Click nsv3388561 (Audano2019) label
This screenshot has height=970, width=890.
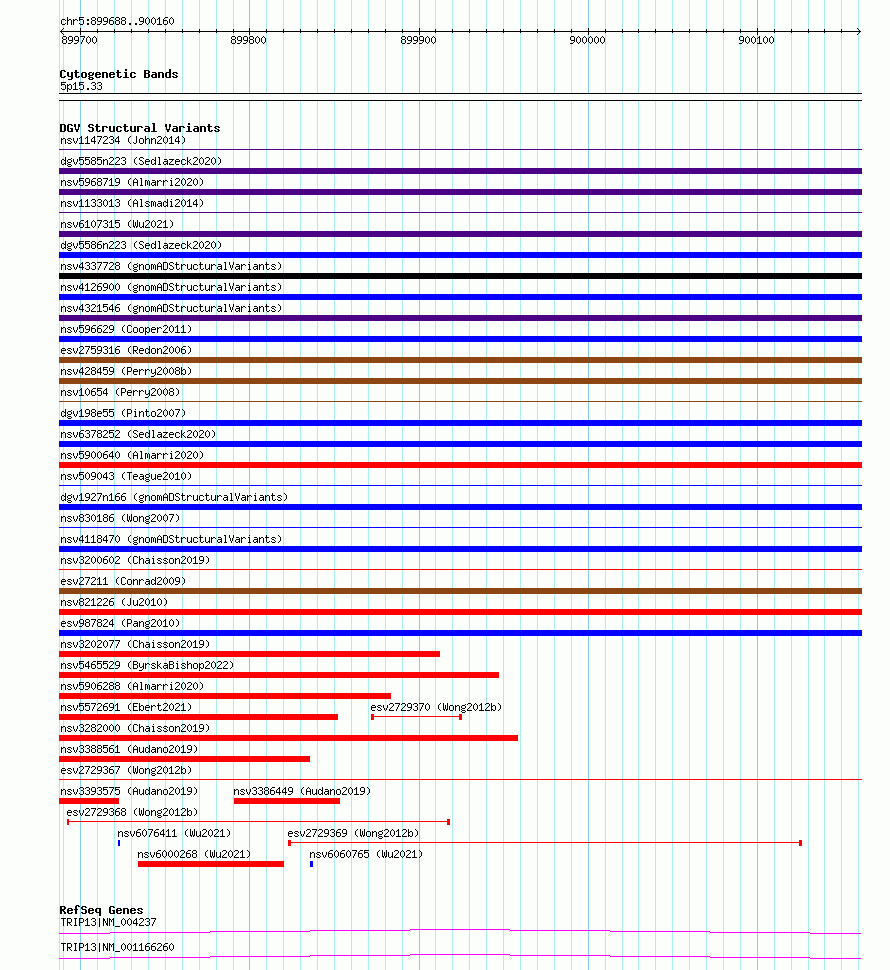click(x=129, y=750)
